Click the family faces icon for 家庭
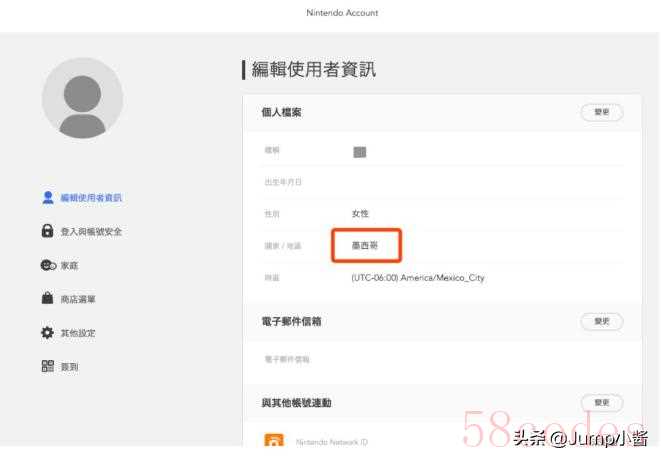Image resolution: width=661 pixels, height=460 pixels. [48, 265]
